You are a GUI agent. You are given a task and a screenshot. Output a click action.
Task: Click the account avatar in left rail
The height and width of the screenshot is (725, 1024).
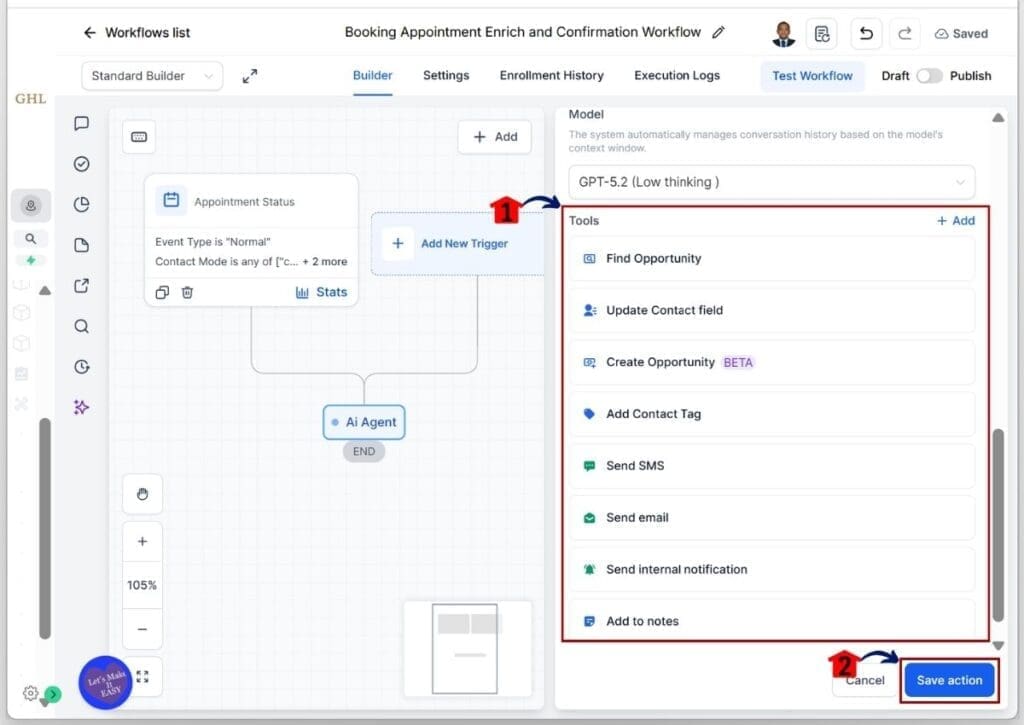[31, 206]
